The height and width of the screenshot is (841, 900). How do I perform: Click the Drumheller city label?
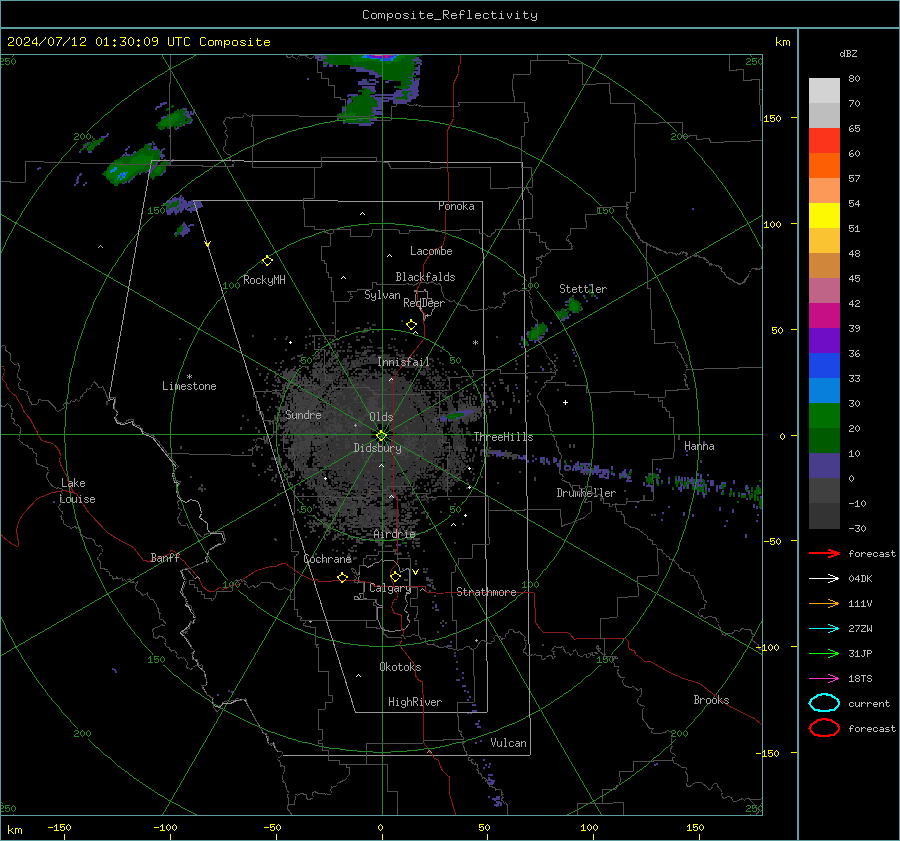[586, 493]
